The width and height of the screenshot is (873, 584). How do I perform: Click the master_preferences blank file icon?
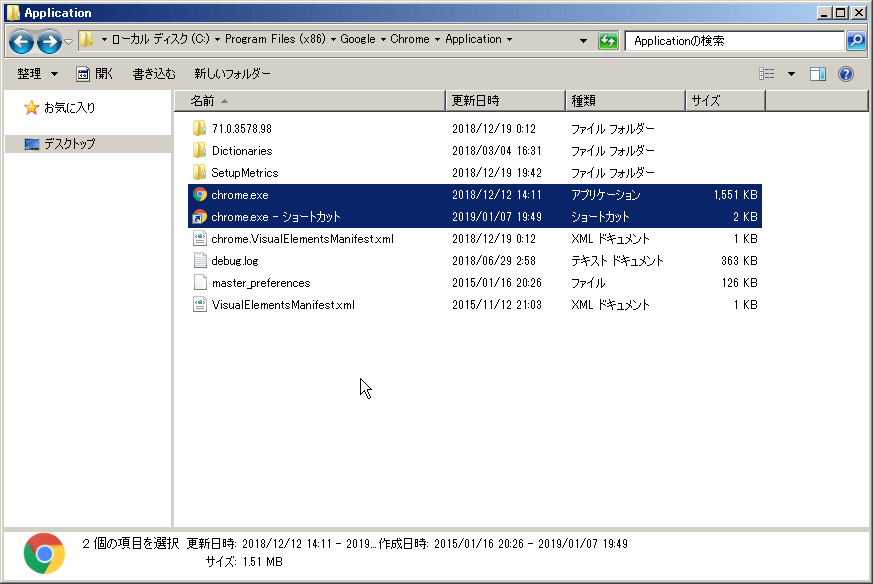(x=200, y=282)
